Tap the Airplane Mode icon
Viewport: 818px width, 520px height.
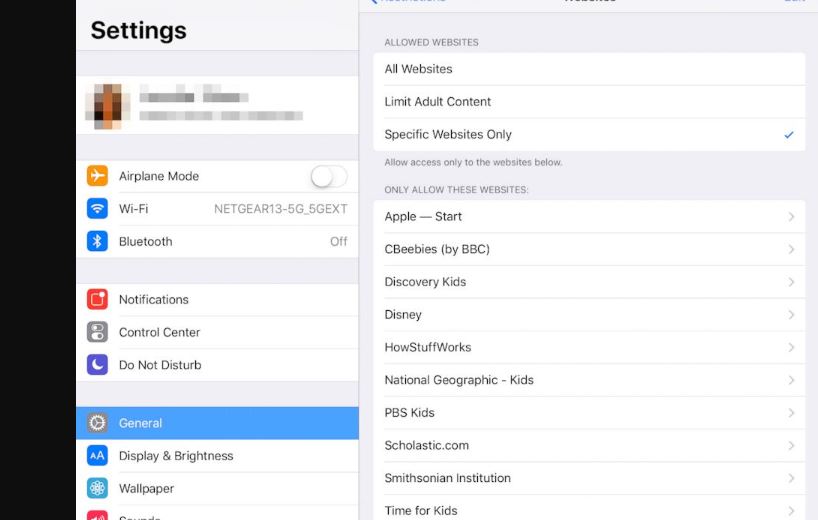[98, 176]
